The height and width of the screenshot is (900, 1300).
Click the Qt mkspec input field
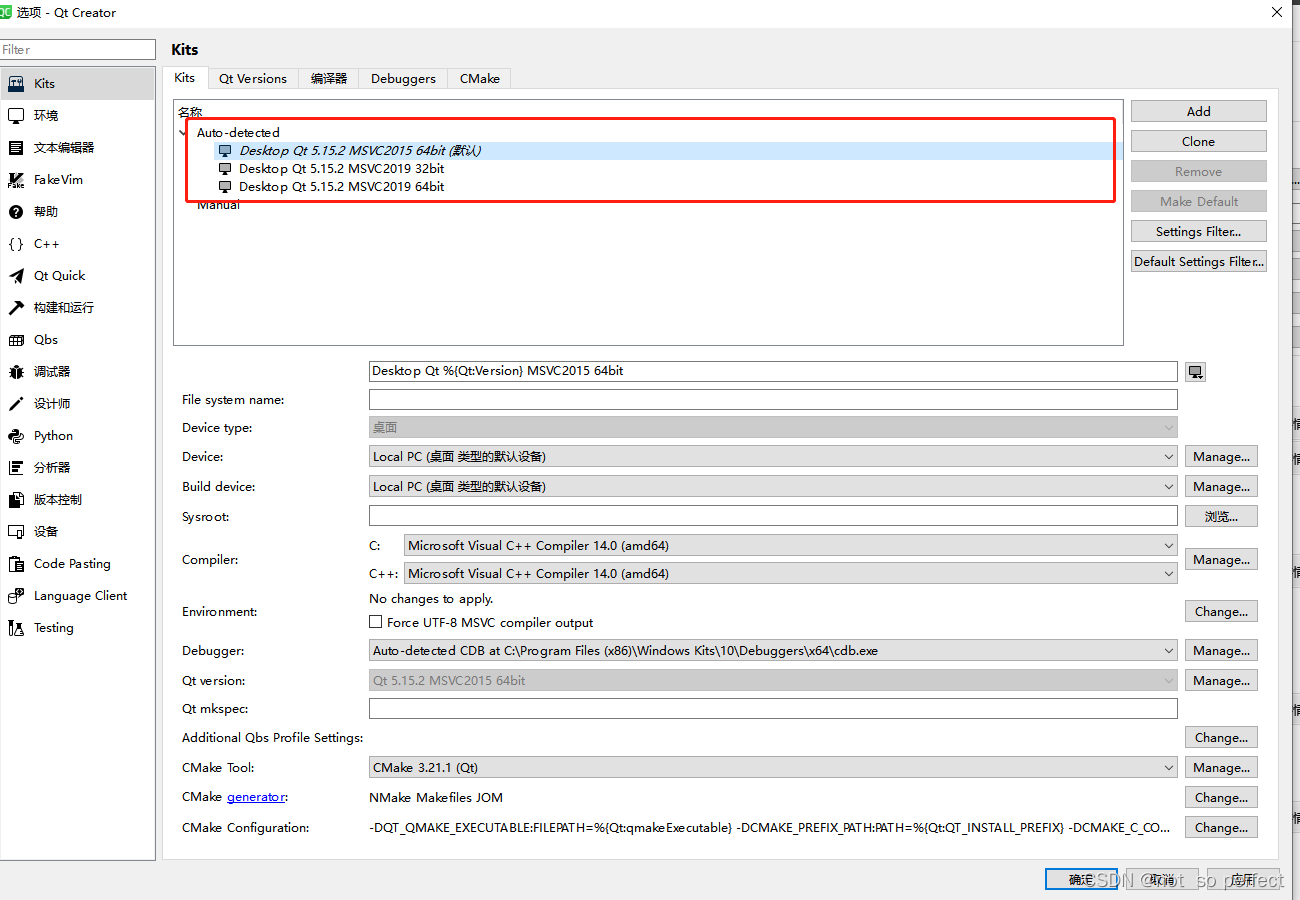click(x=773, y=708)
